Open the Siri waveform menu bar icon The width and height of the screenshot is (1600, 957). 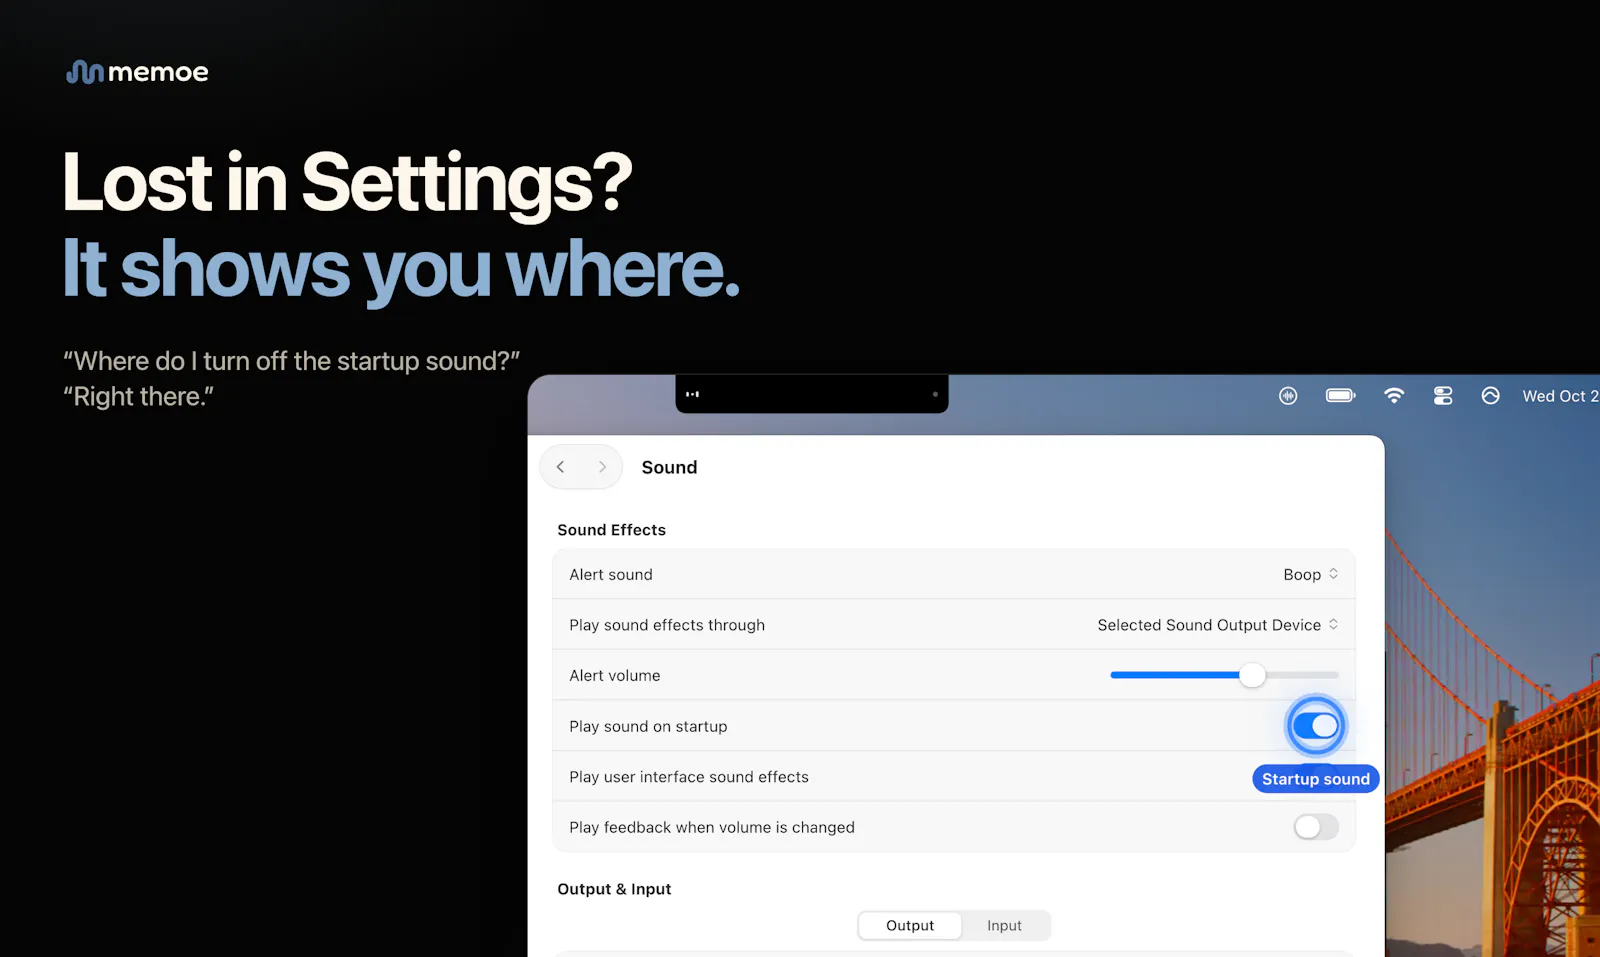click(x=1288, y=396)
